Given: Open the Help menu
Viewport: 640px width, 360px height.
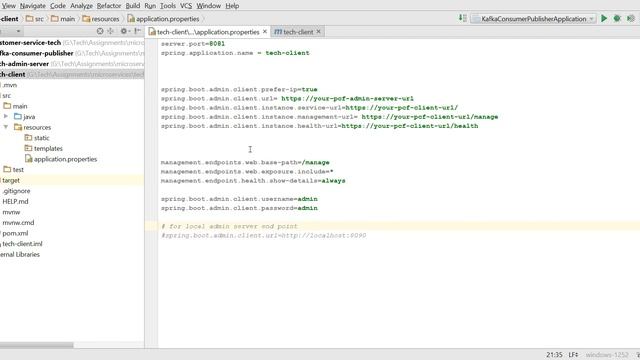Looking at the screenshot, I should click(x=232, y=6).
